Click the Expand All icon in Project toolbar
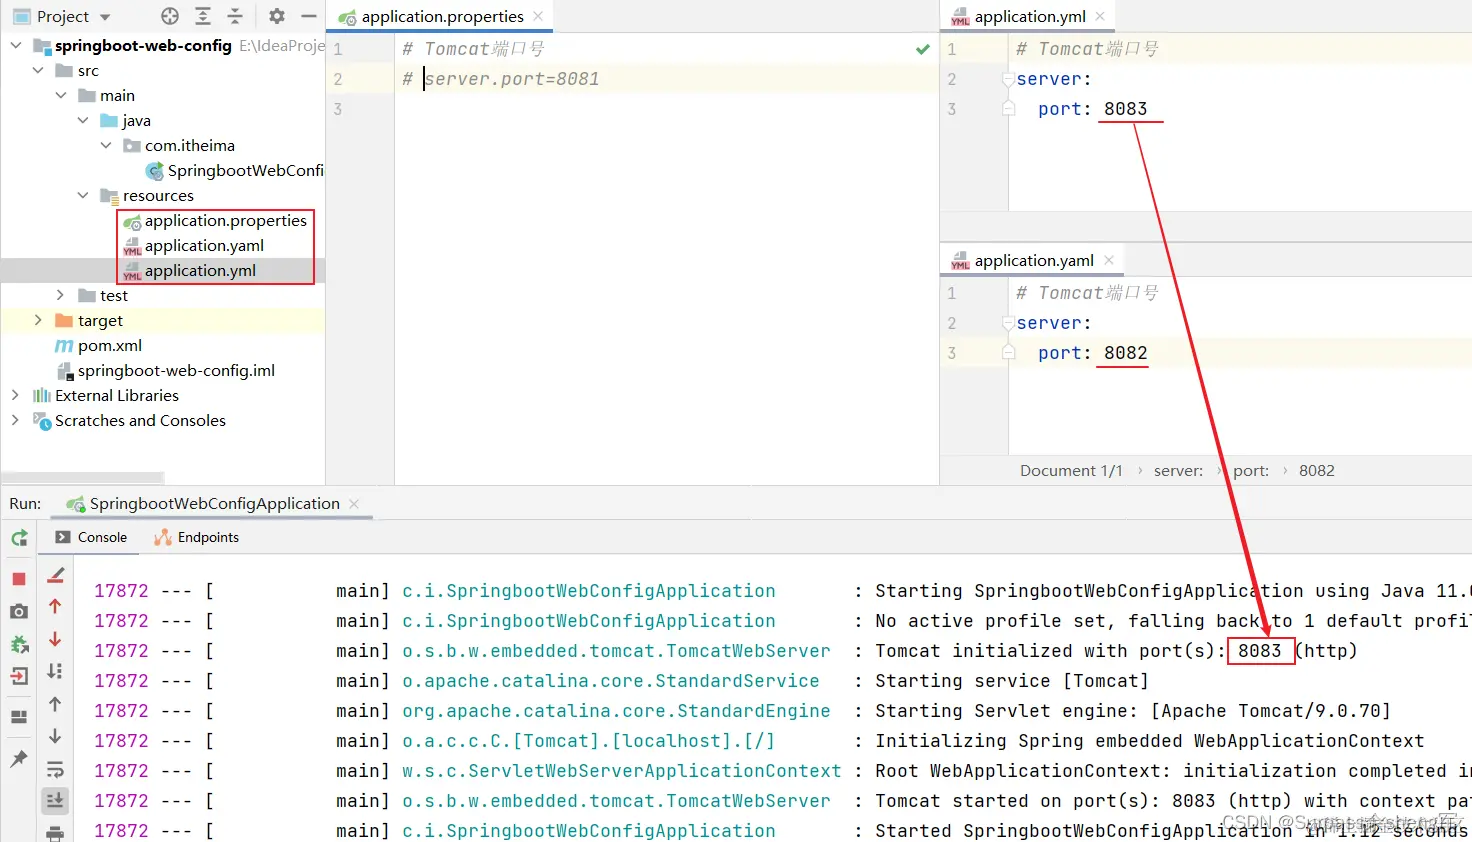 (203, 16)
